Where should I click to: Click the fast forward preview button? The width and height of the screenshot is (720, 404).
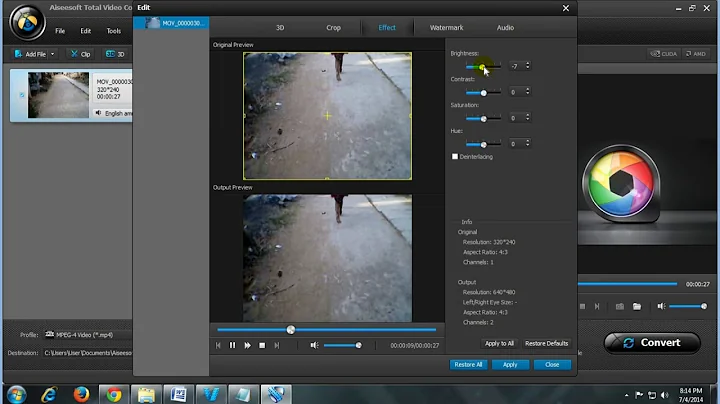click(248, 345)
